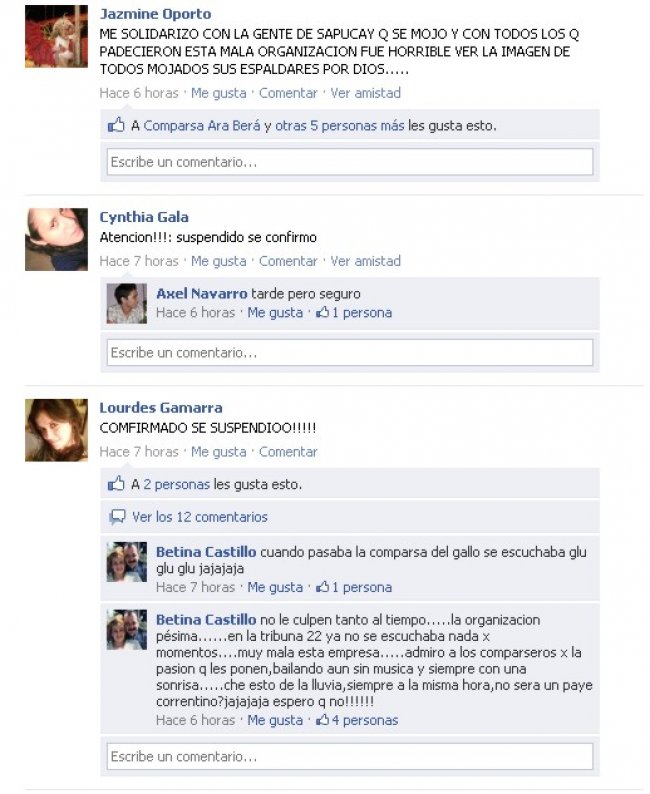Click 'Comentar' on Cynthia Gala's post
The image size is (650, 794).
coord(288,261)
